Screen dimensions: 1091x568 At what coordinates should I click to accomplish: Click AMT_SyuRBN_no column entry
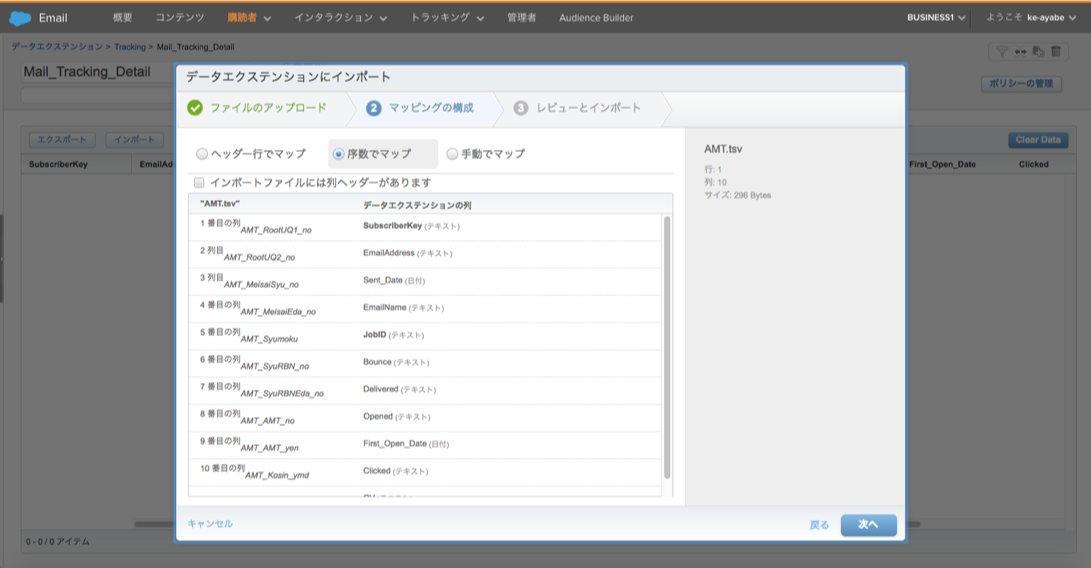click(x=274, y=366)
